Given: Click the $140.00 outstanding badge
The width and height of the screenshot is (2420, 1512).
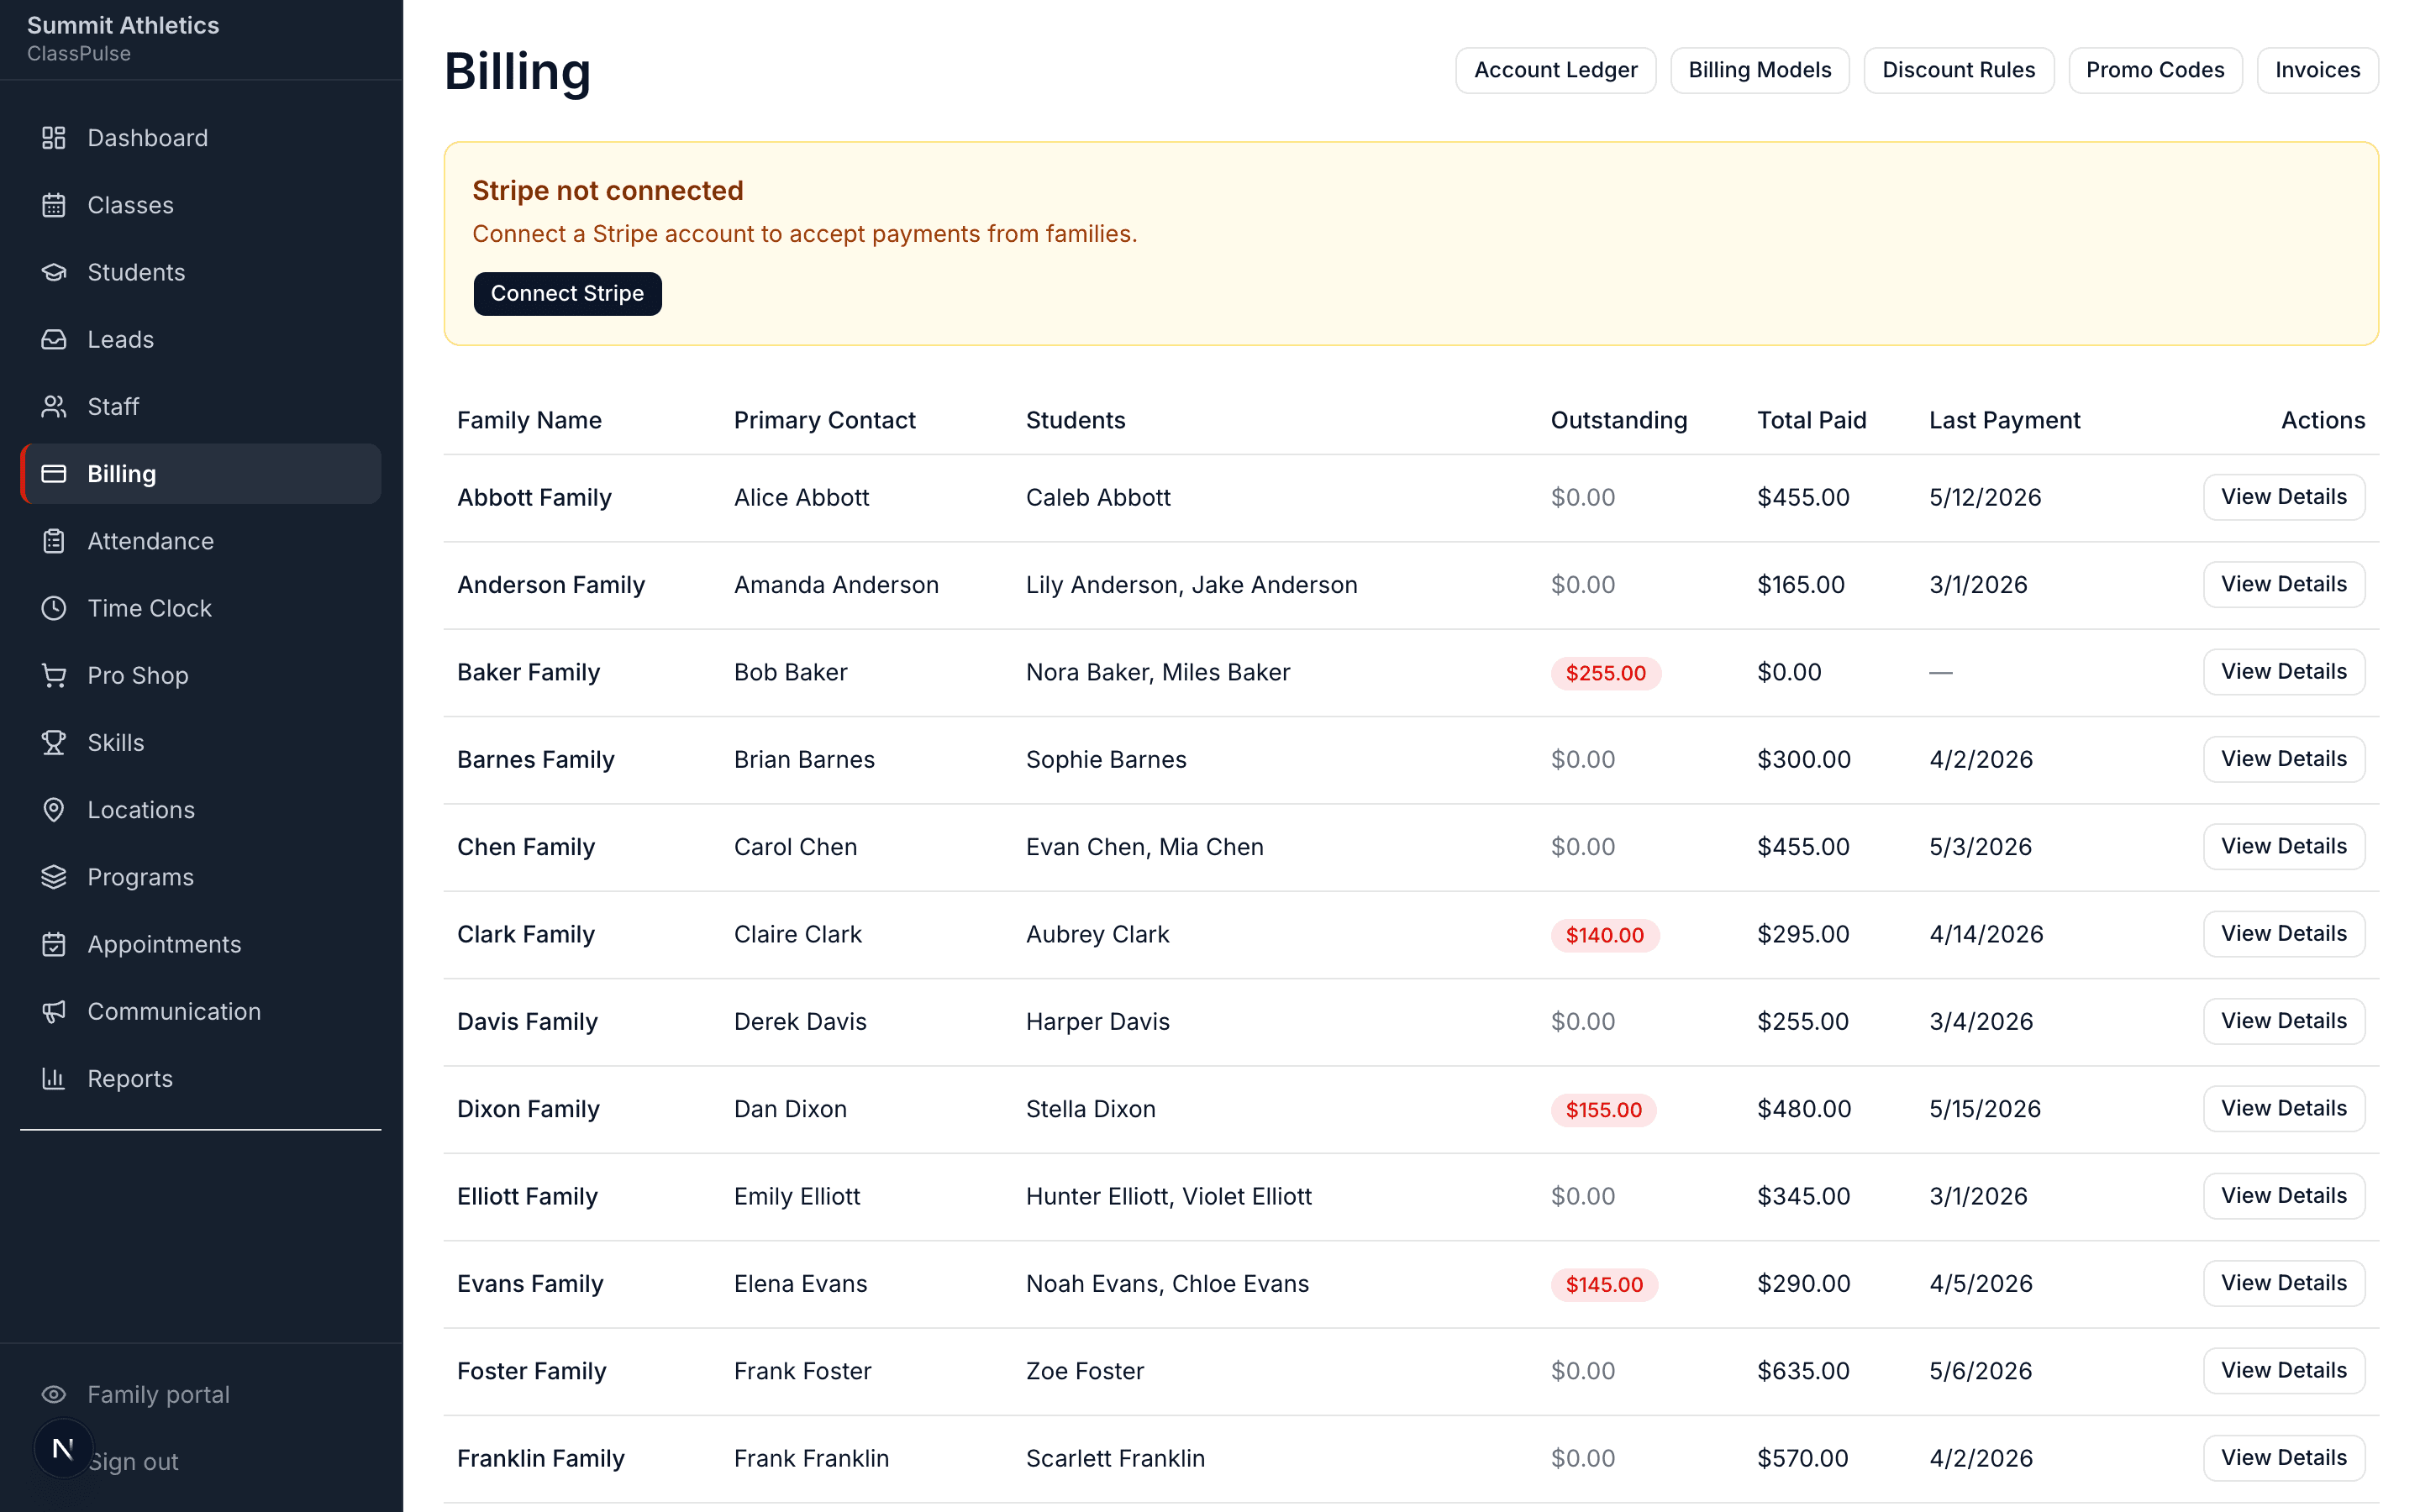Looking at the screenshot, I should (1604, 935).
